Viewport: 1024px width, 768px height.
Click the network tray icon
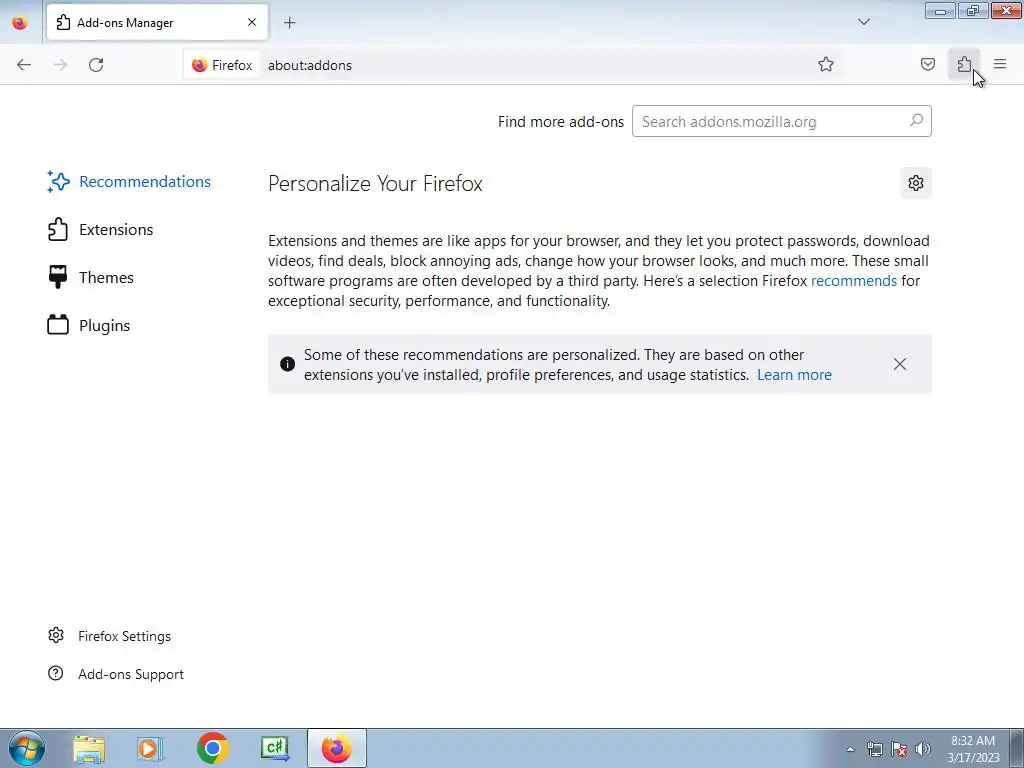pos(874,749)
